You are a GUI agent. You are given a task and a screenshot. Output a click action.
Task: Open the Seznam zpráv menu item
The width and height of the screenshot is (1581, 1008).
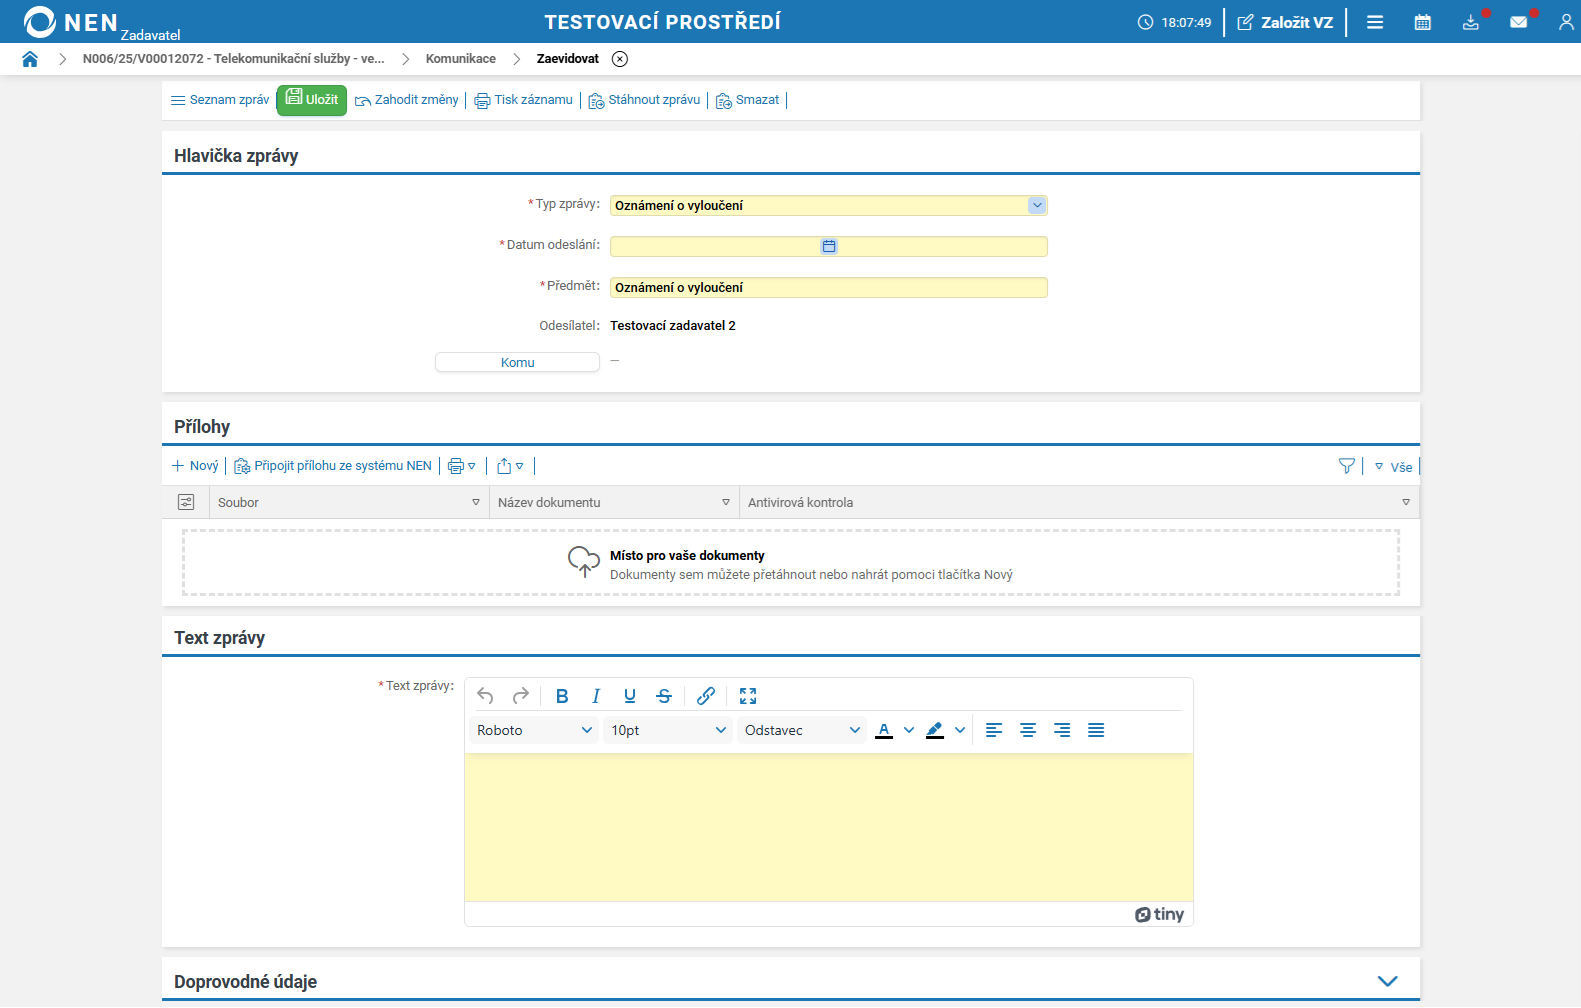click(x=220, y=100)
